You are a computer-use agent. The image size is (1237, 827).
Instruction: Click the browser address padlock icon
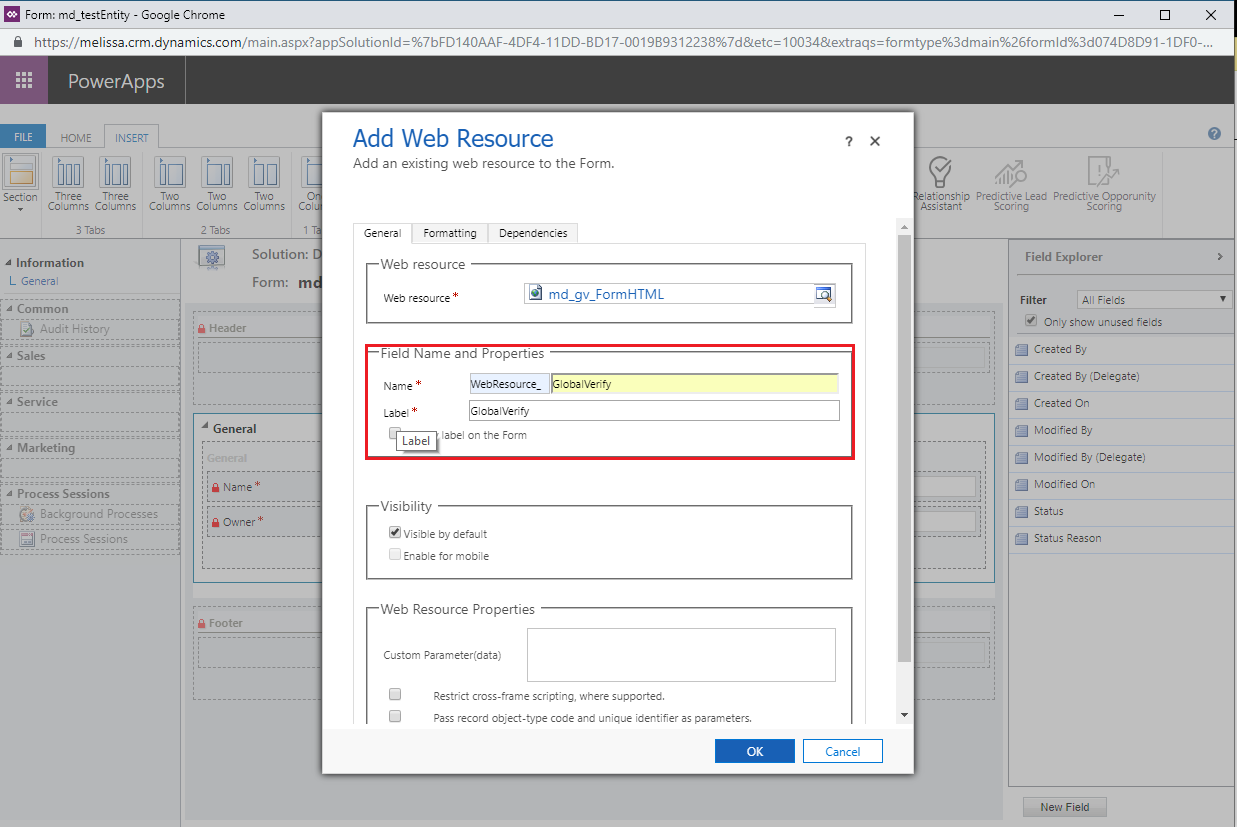point(17,43)
